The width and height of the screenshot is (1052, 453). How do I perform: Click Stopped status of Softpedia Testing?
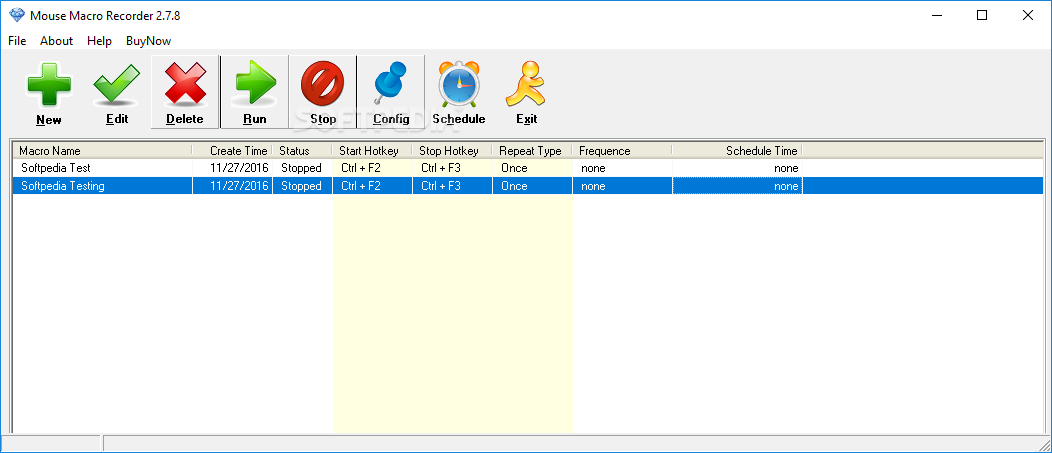[301, 186]
